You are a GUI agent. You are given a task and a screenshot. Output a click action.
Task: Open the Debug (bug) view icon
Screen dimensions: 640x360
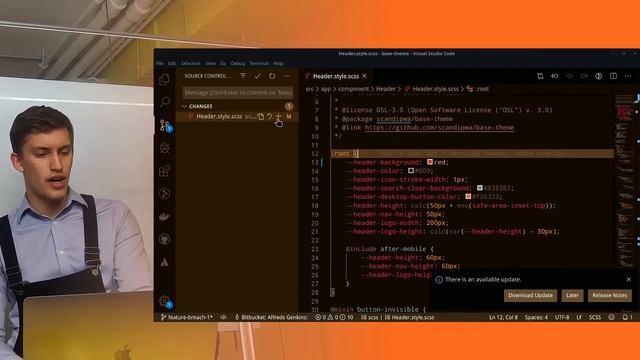coord(164,148)
